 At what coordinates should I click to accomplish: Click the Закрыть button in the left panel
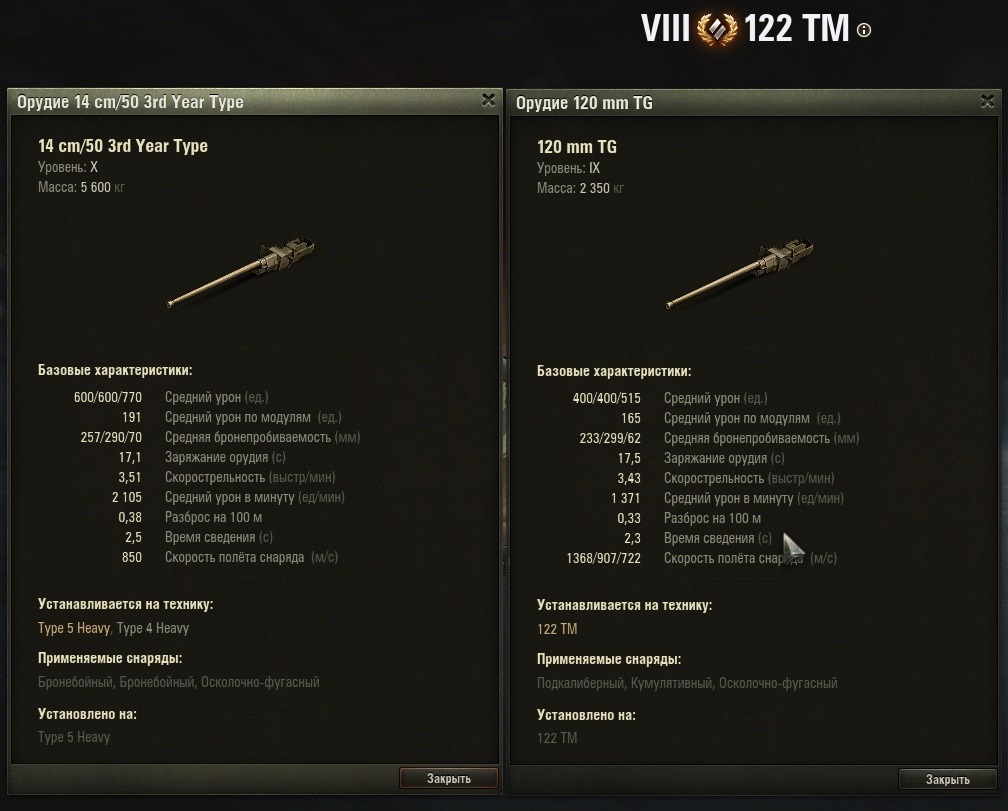tap(449, 778)
